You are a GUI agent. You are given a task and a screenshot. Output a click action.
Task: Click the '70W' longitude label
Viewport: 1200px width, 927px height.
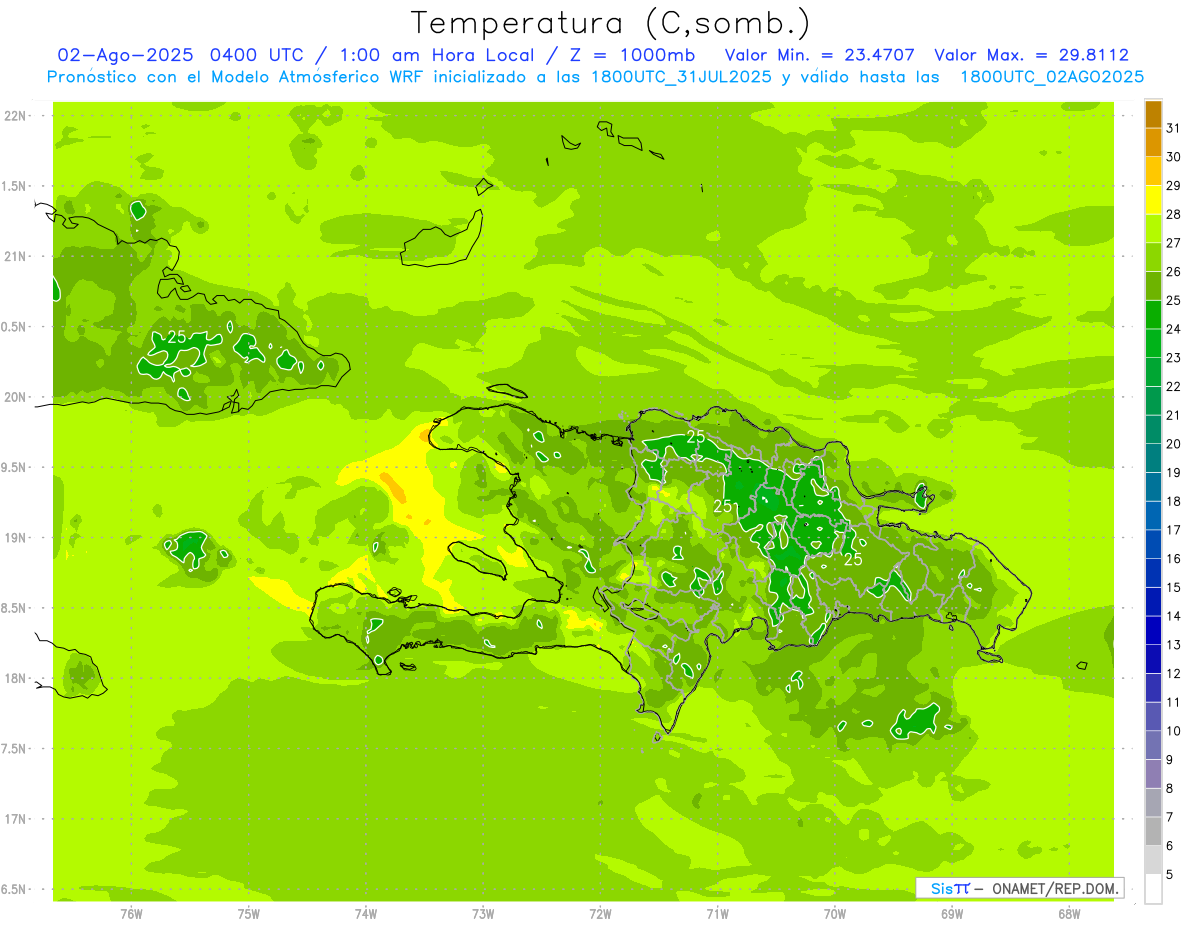pyautogui.click(x=835, y=913)
